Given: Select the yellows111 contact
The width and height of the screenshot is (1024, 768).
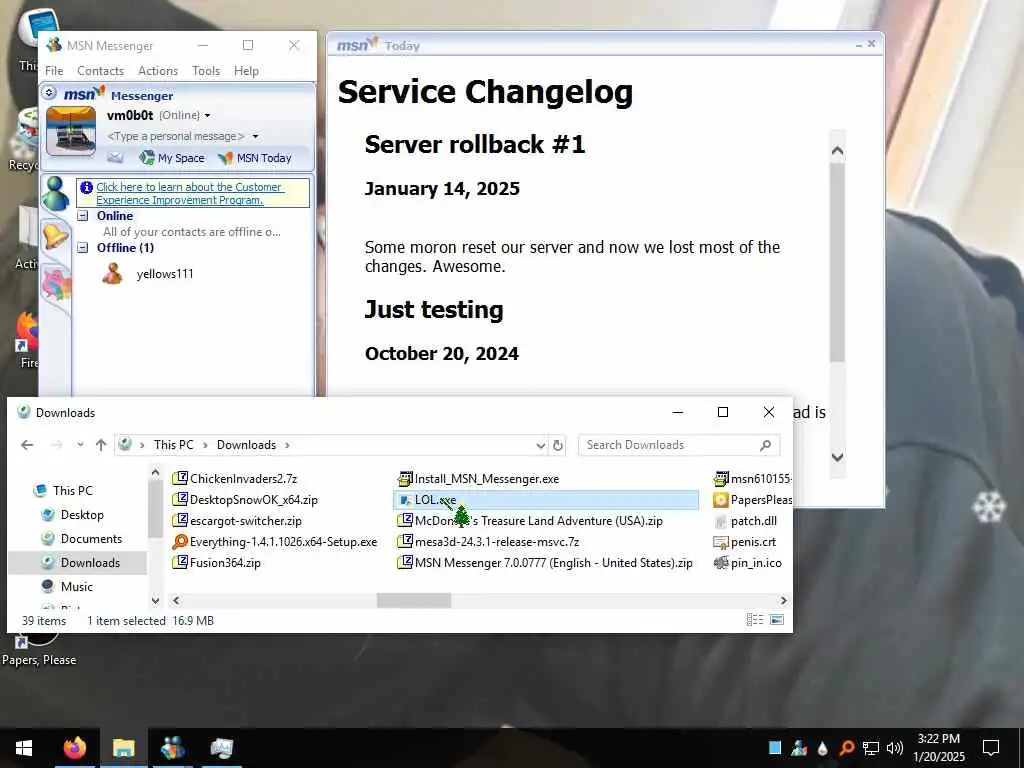Looking at the screenshot, I should click(165, 274).
